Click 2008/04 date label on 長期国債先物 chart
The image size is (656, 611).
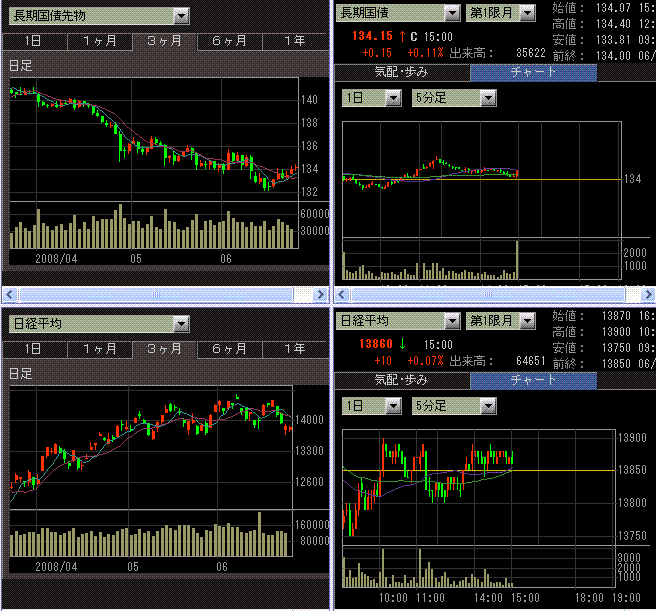pyautogui.click(x=56, y=259)
